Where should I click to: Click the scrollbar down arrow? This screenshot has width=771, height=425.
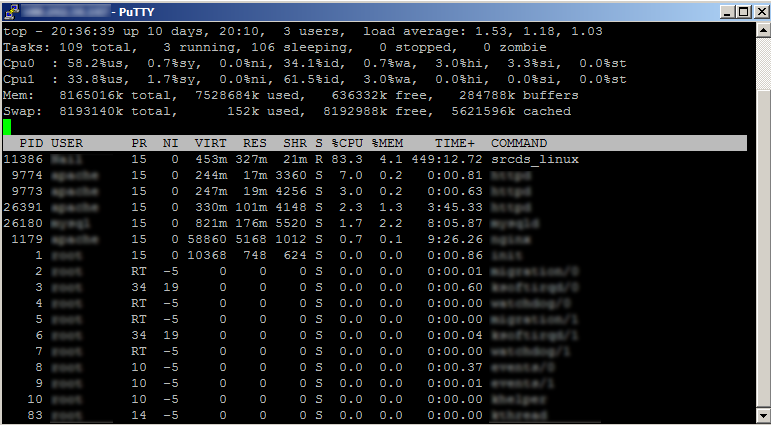(763, 415)
